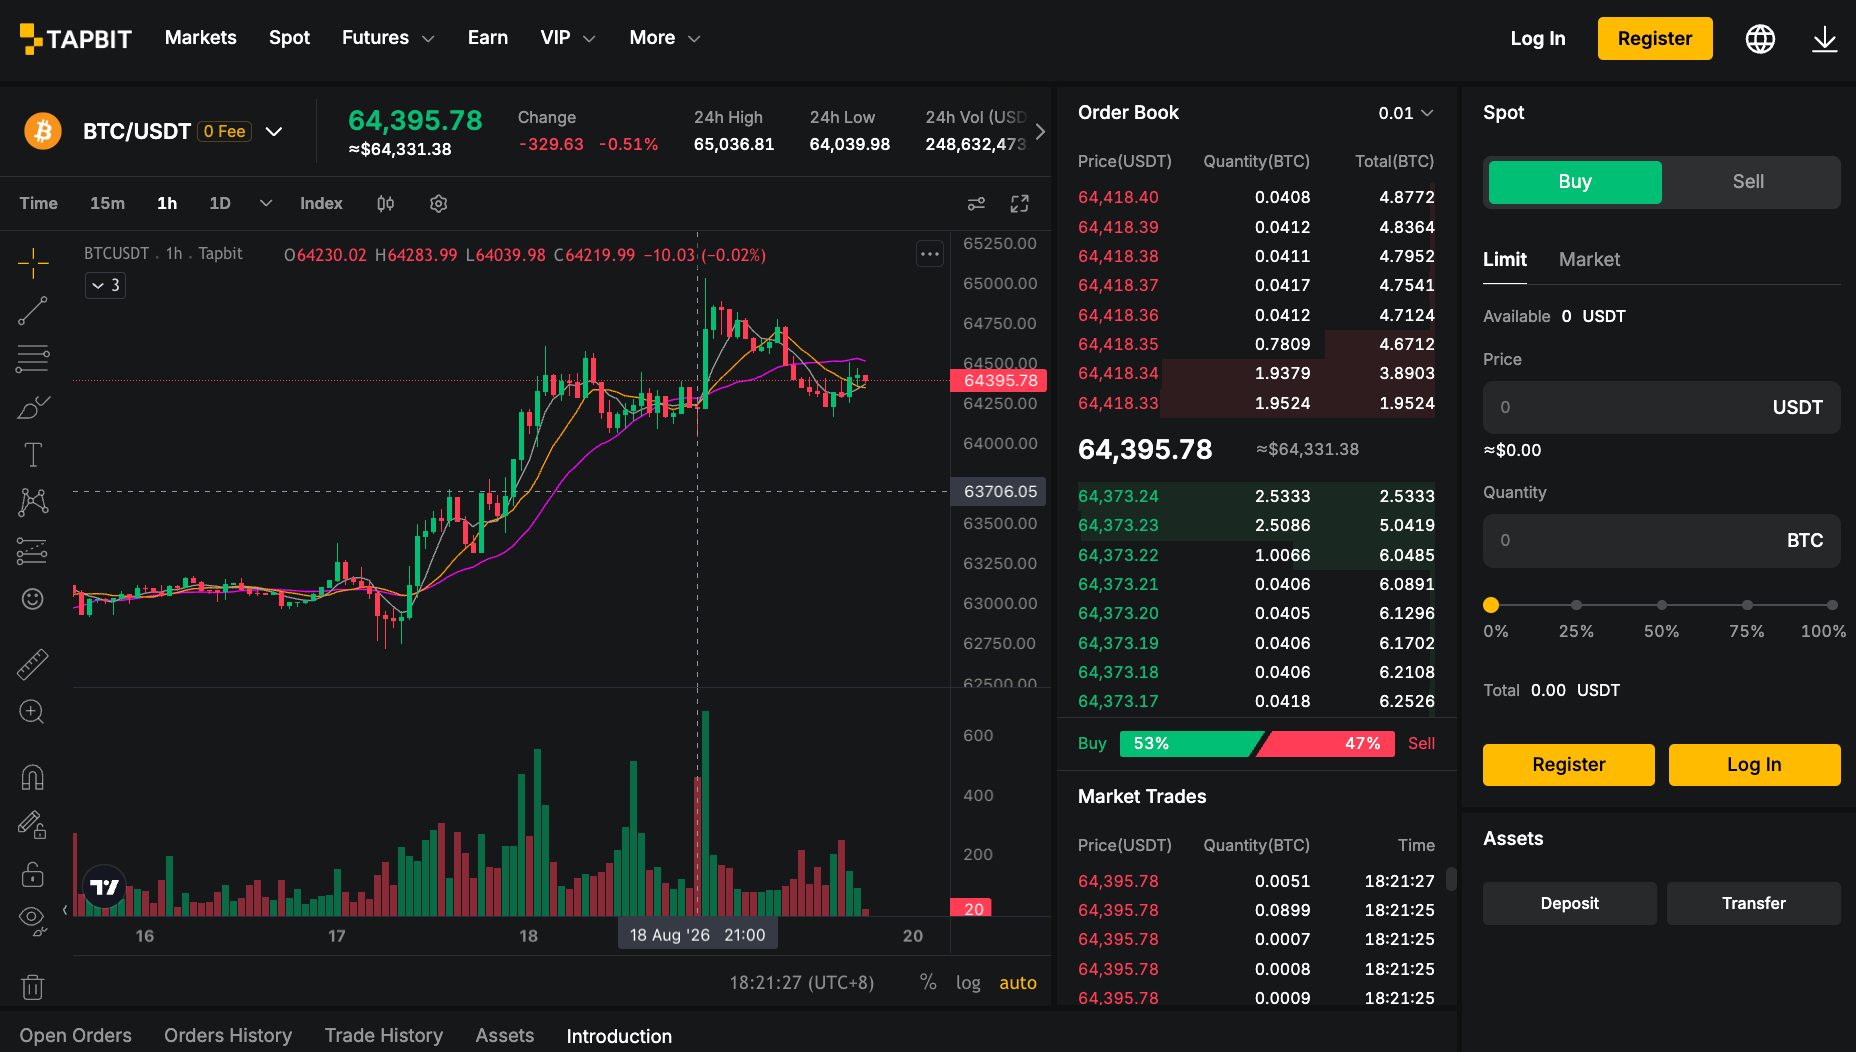
Task: Open the Open Orders tab
Action: tap(76, 1036)
